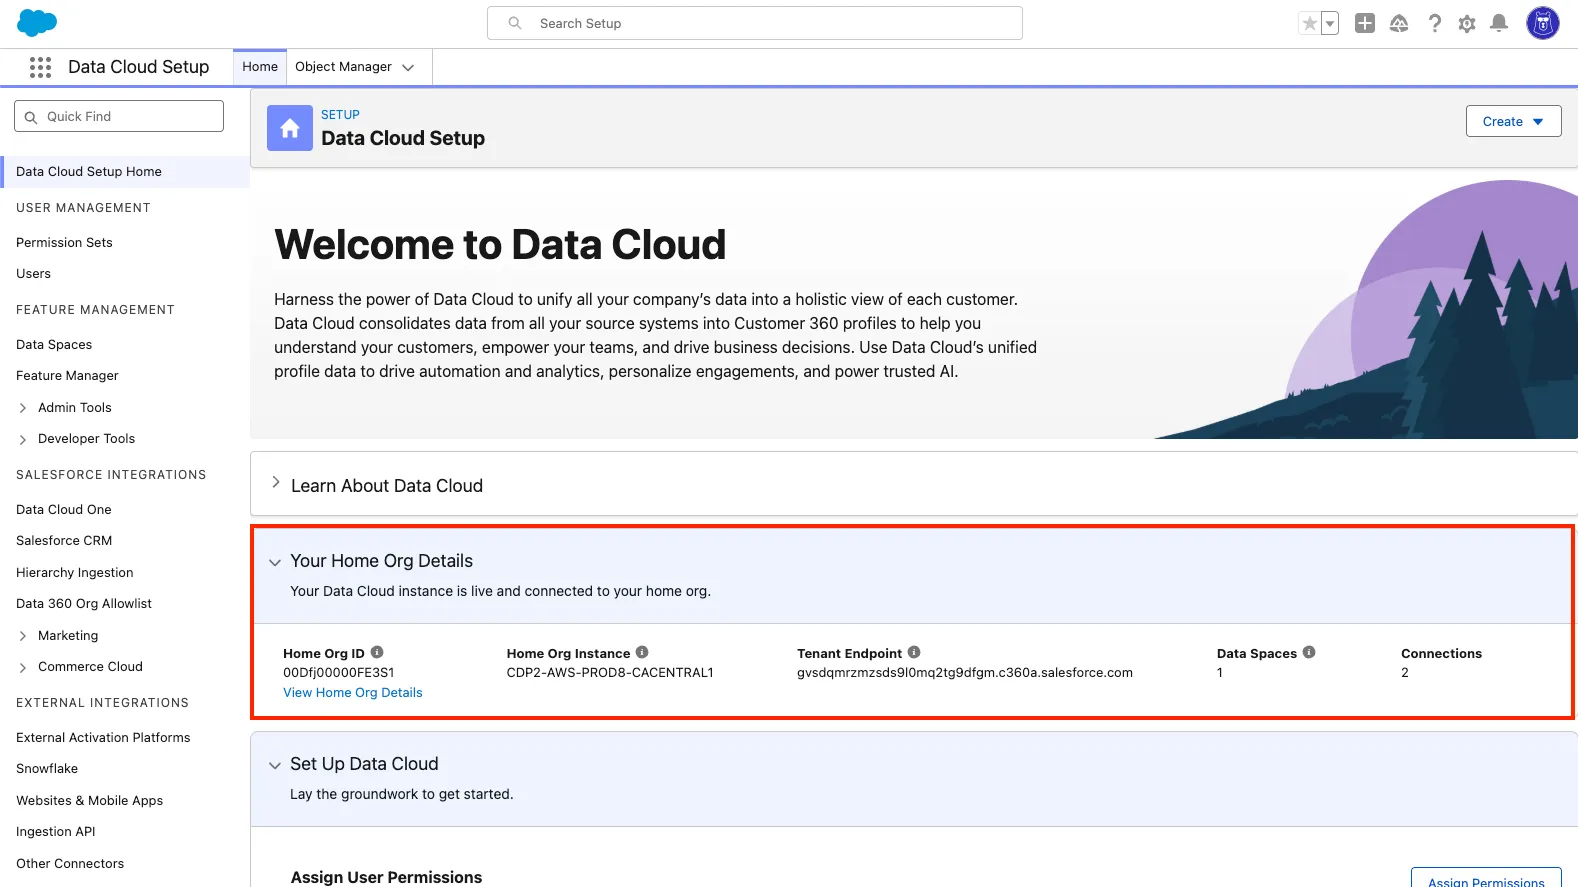
Task: Open the App Launcher grid icon
Action: 40,67
